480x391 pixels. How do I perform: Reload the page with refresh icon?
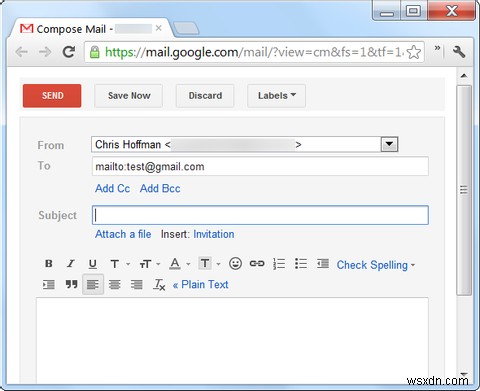pyautogui.click(x=69, y=52)
